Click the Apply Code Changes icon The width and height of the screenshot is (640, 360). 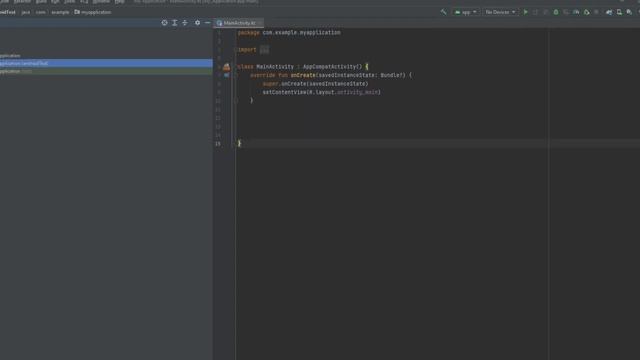point(545,12)
